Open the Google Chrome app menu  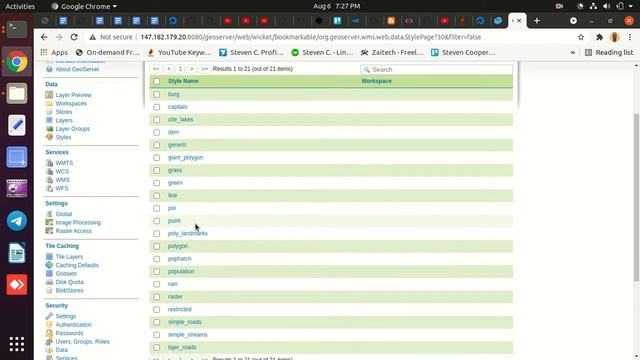point(84,6)
